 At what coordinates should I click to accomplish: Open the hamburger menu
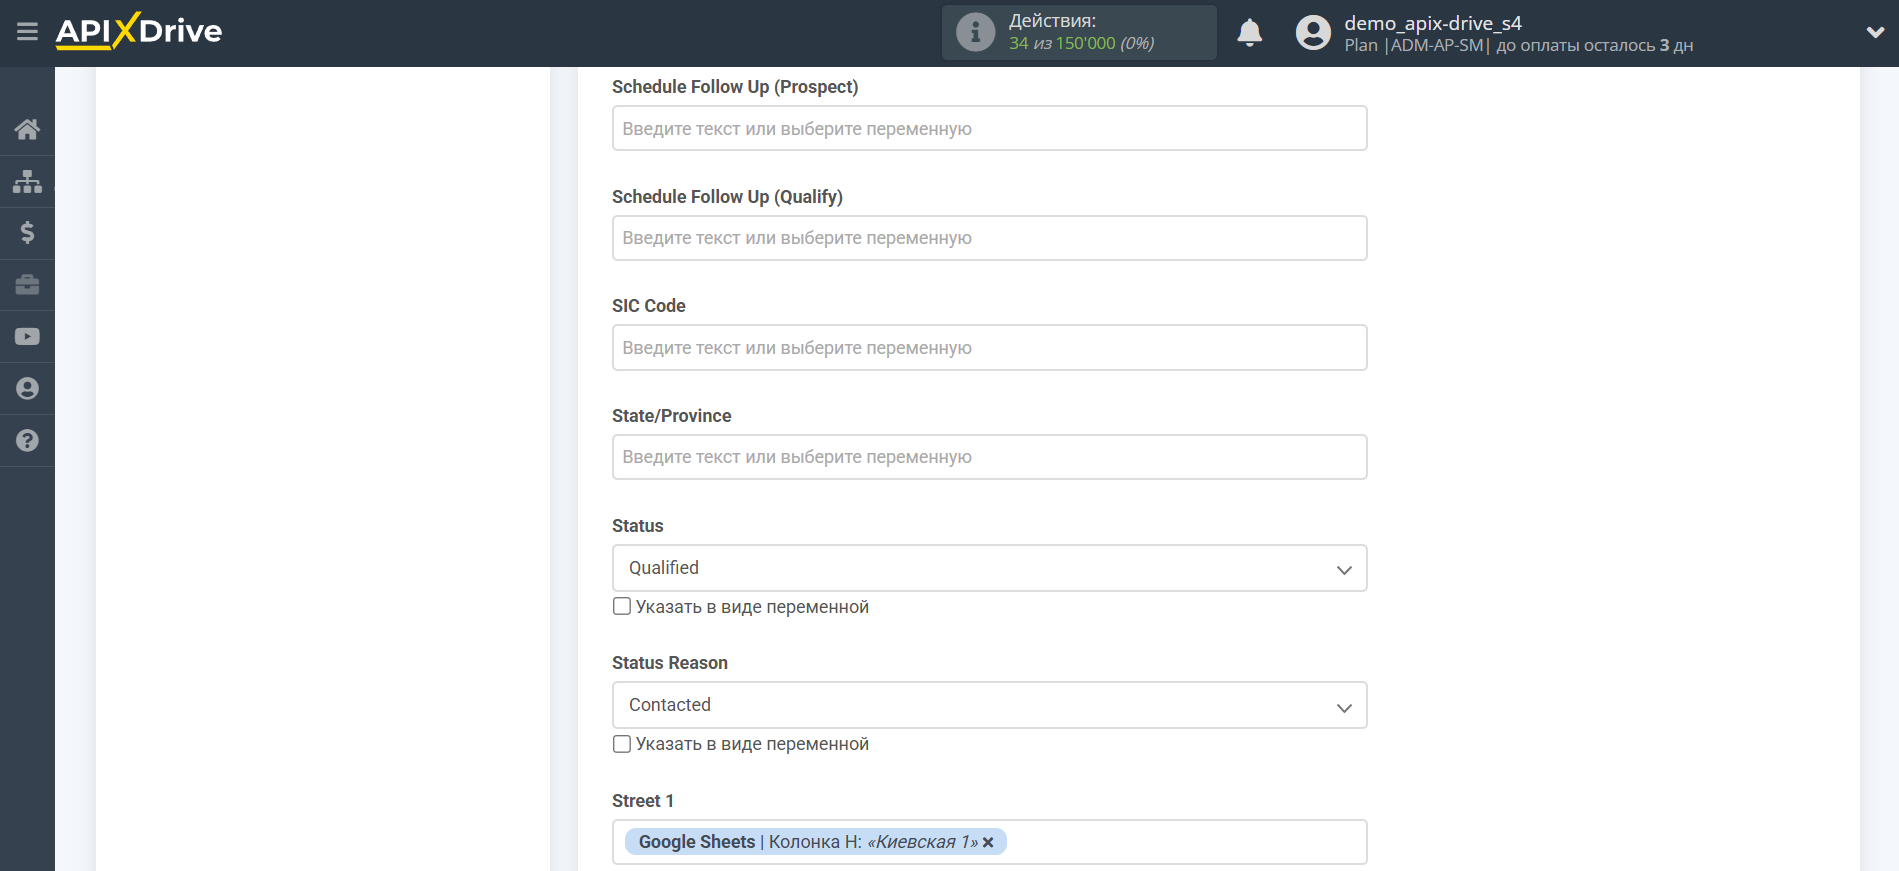pyautogui.click(x=27, y=32)
